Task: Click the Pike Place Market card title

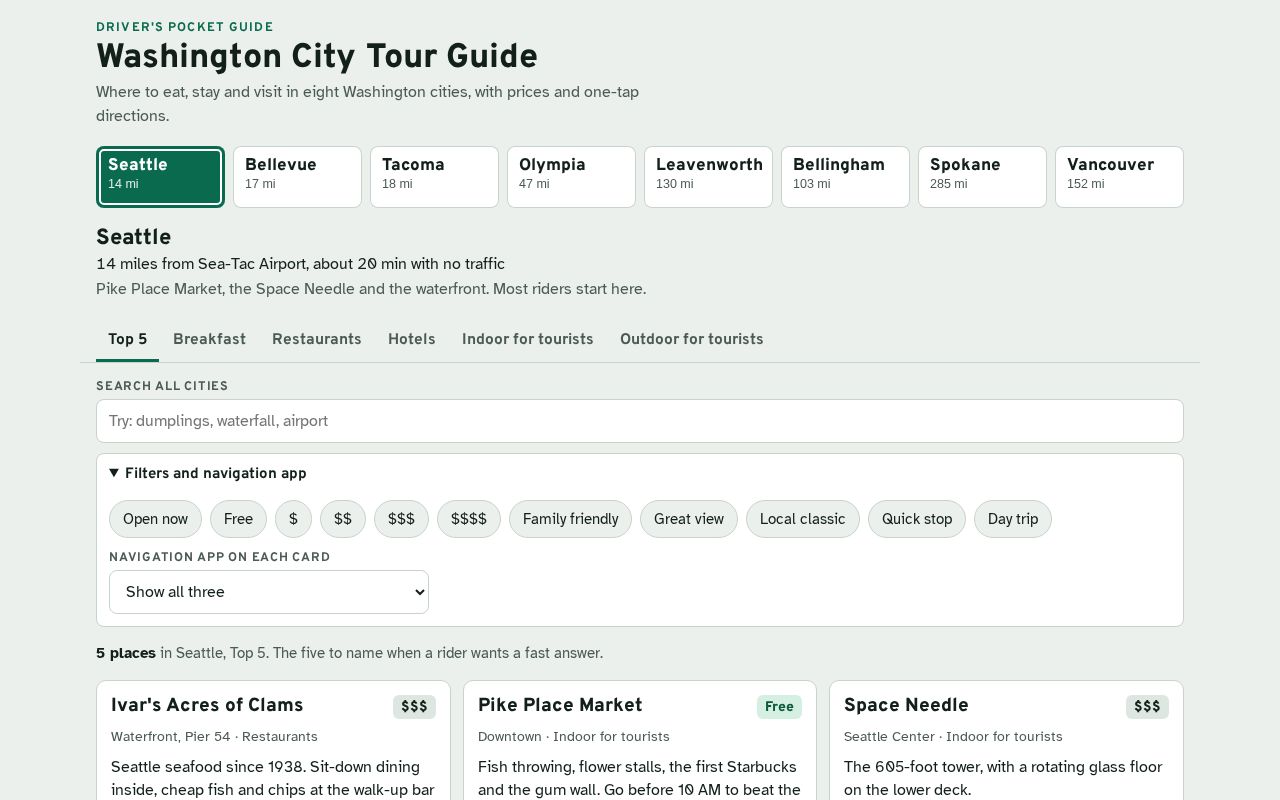Action: tap(560, 705)
